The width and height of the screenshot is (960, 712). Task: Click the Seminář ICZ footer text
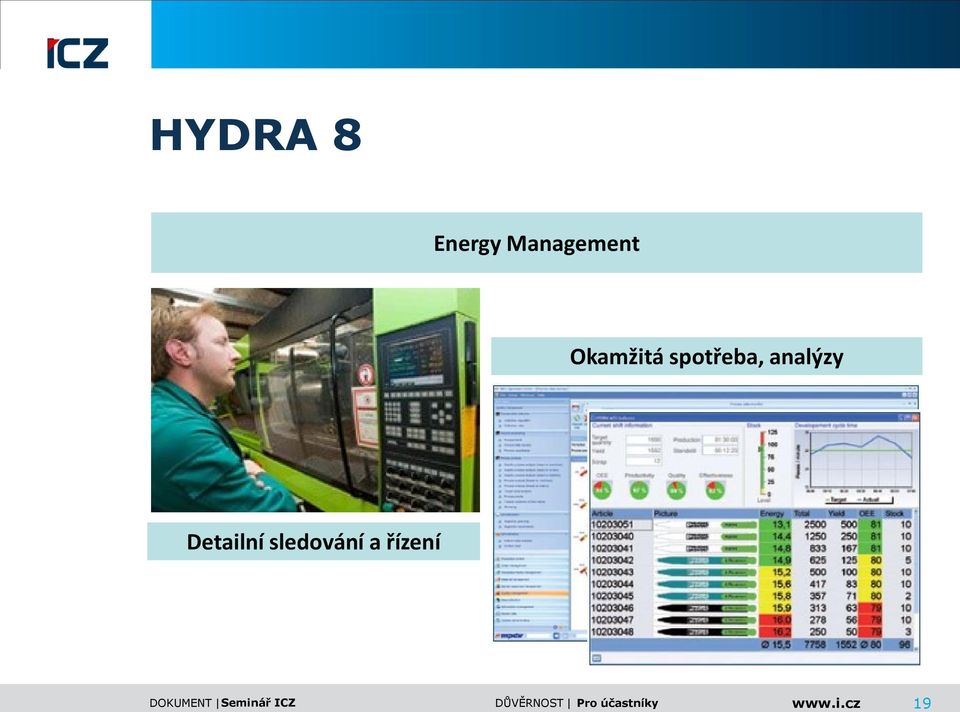click(x=258, y=703)
